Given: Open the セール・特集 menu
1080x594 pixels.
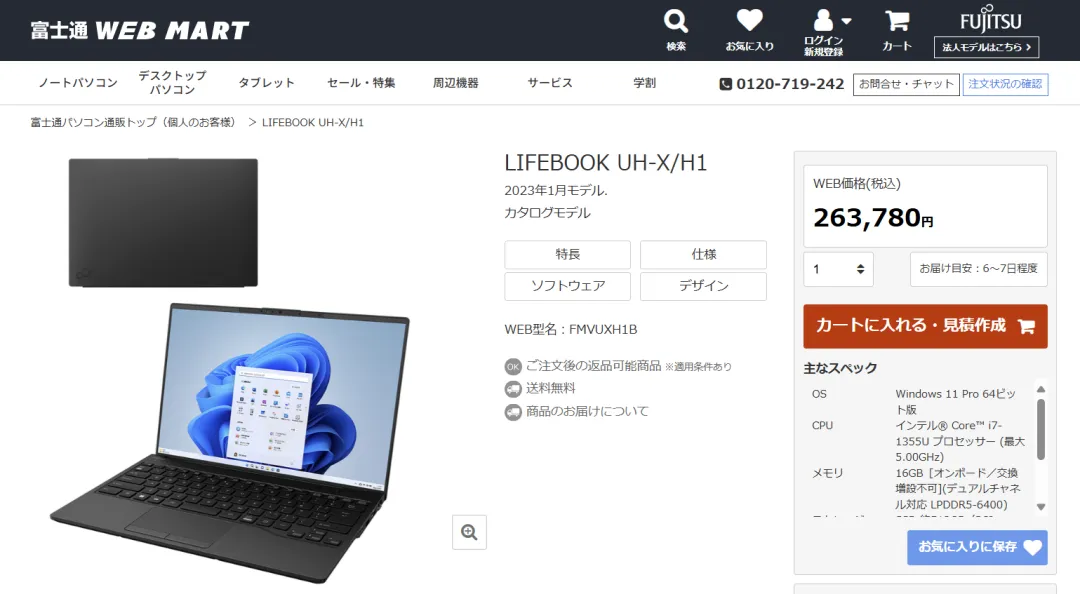Looking at the screenshot, I should tap(361, 83).
